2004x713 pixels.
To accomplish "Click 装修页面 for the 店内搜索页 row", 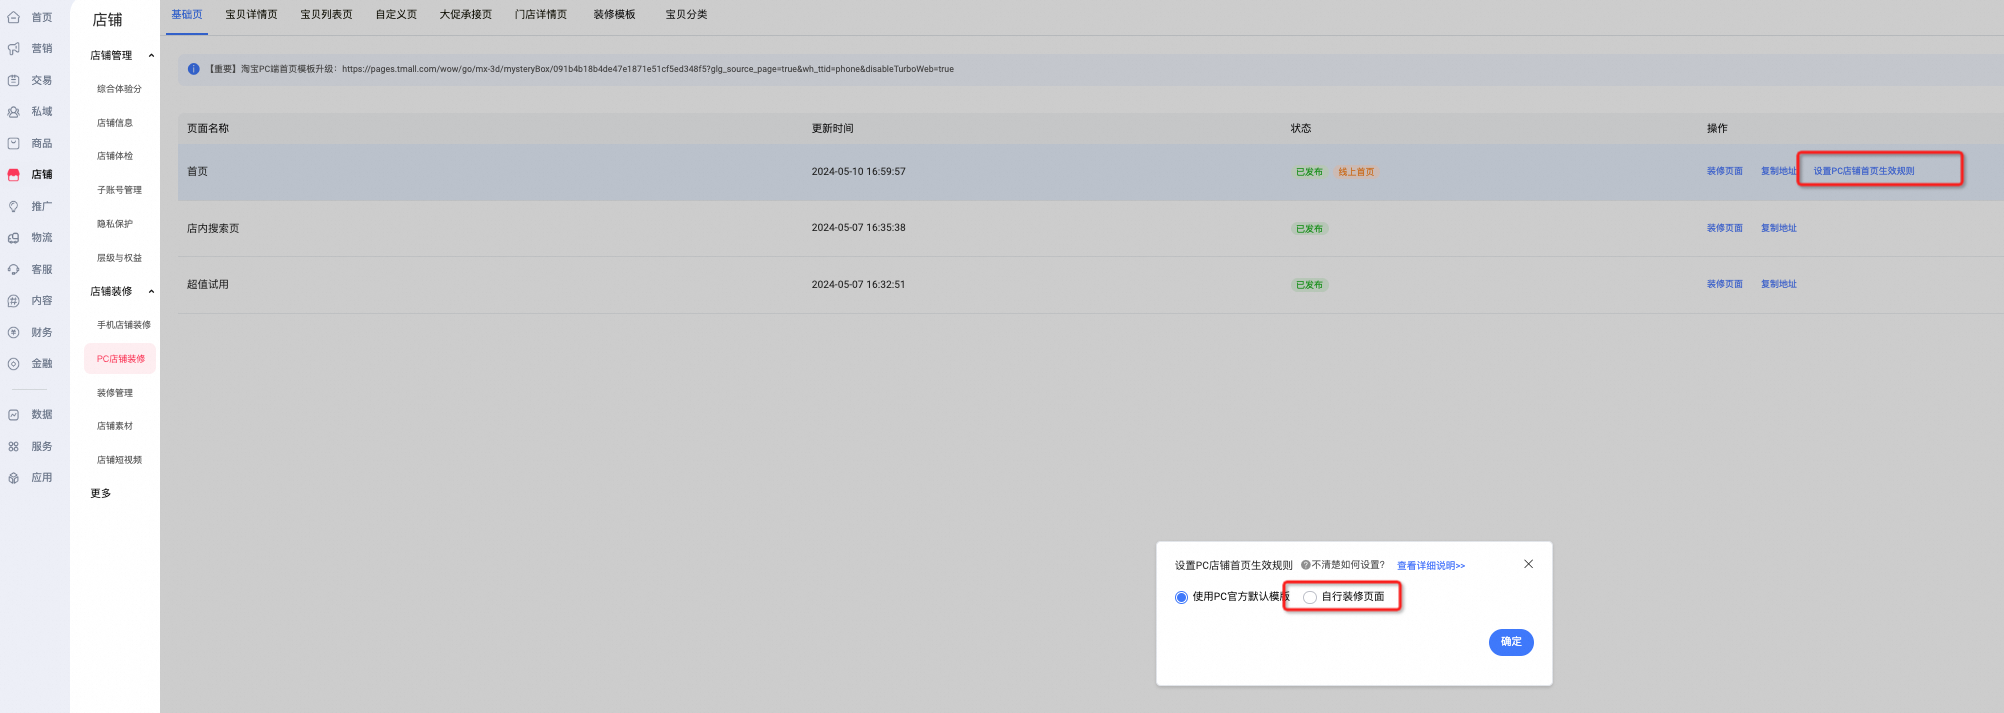I will 1725,228.
